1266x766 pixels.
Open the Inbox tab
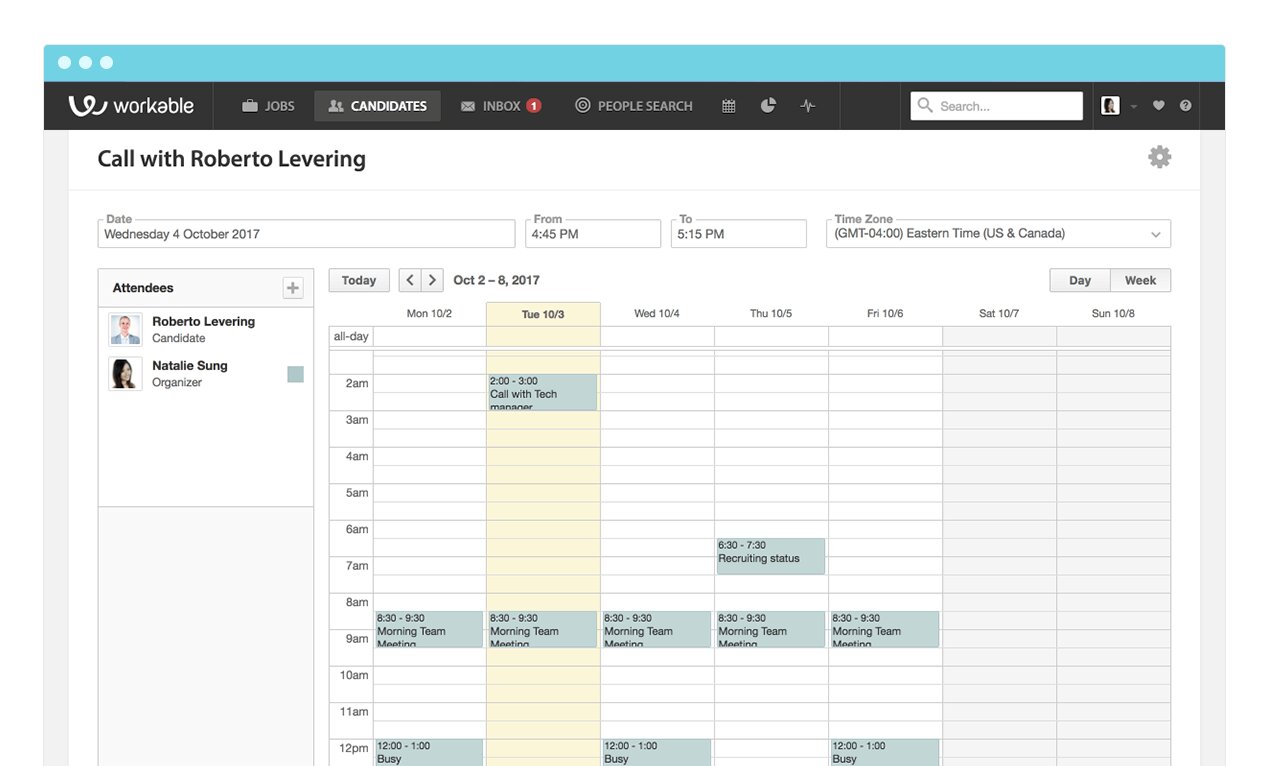[500, 106]
